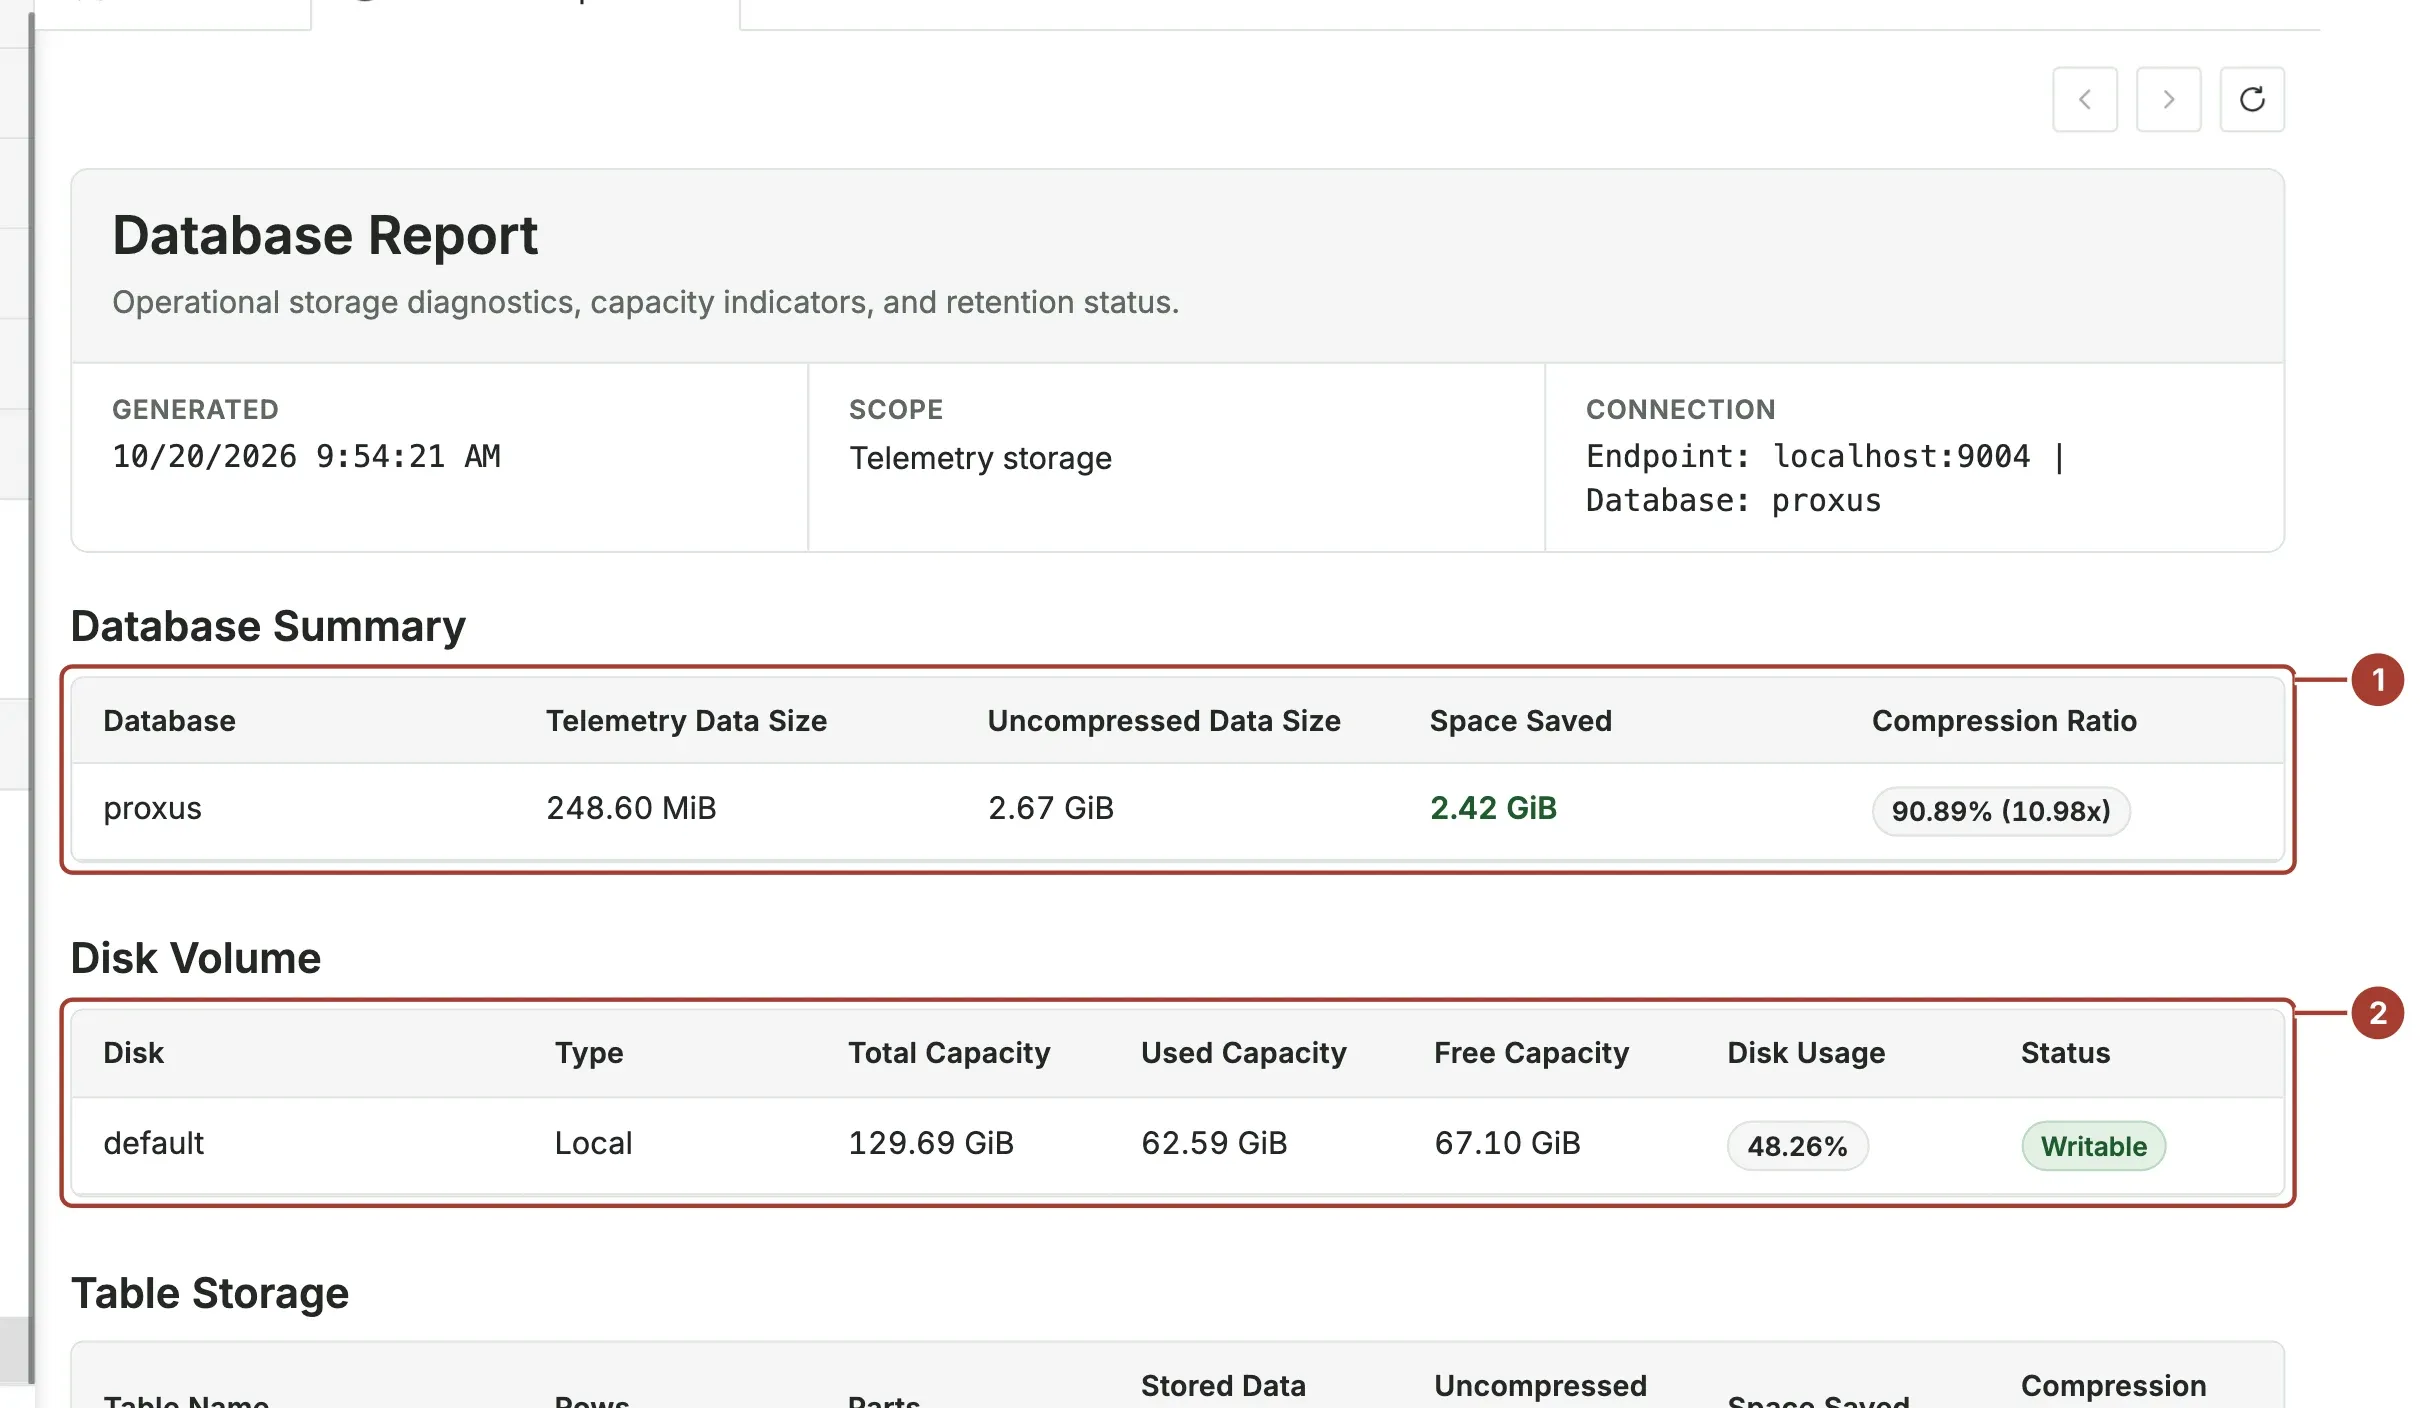2435x1408 pixels.
Task: Click the Type column header
Action: coord(589,1053)
